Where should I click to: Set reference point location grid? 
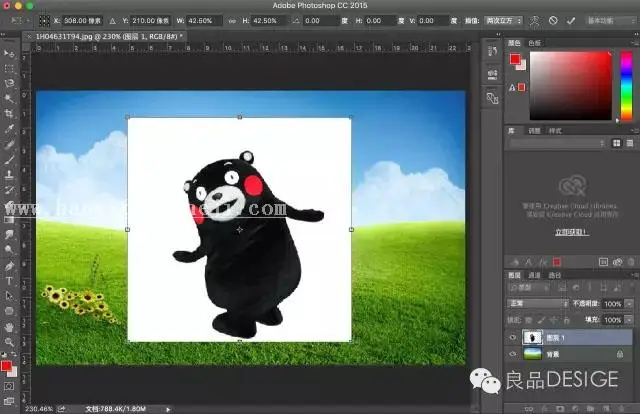(44, 20)
